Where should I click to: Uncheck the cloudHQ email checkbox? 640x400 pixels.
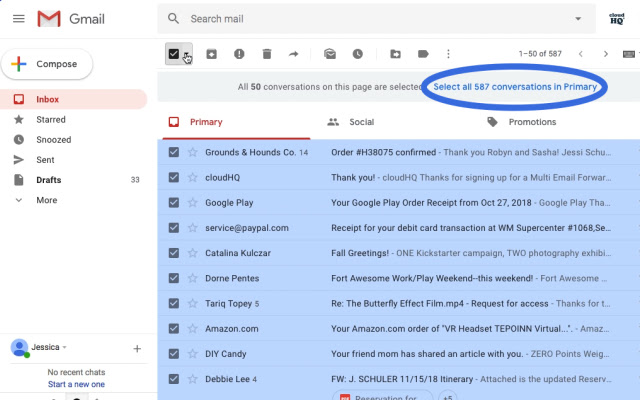point(174,178)
